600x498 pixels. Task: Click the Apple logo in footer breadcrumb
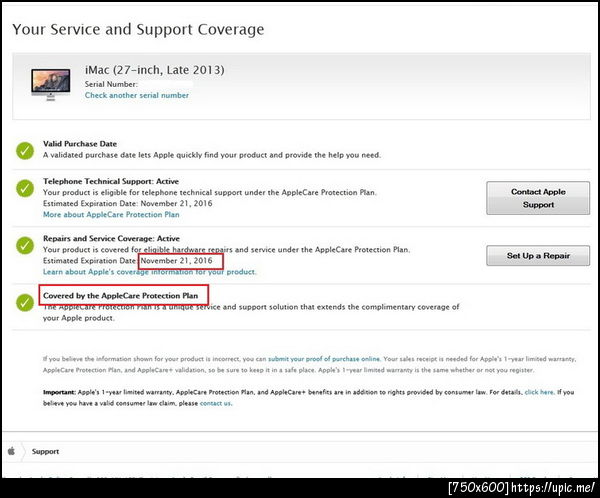coord(11,451)
